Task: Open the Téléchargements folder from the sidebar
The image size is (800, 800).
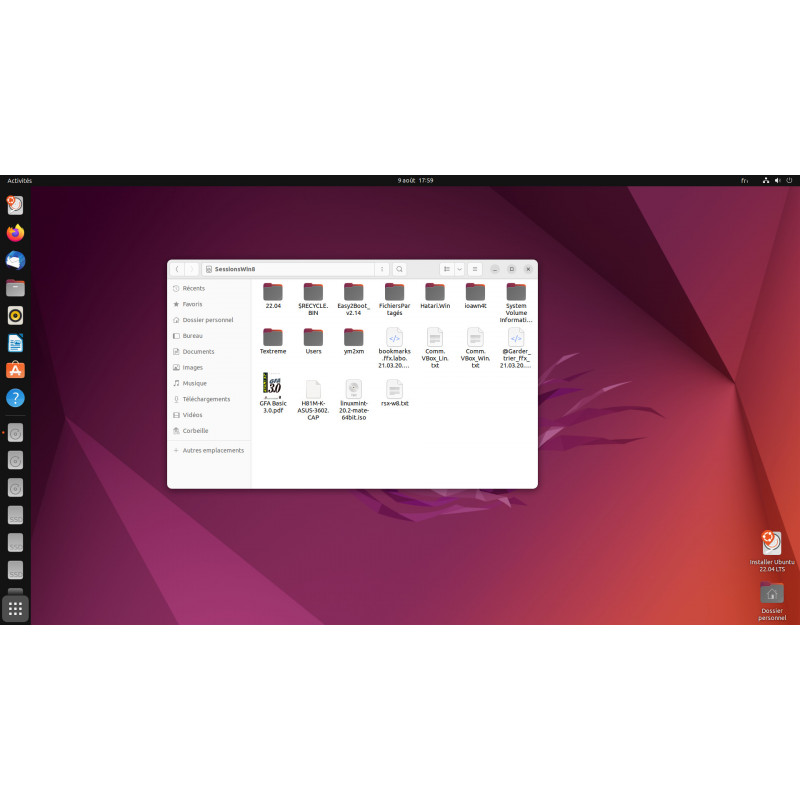Action: 203,399
